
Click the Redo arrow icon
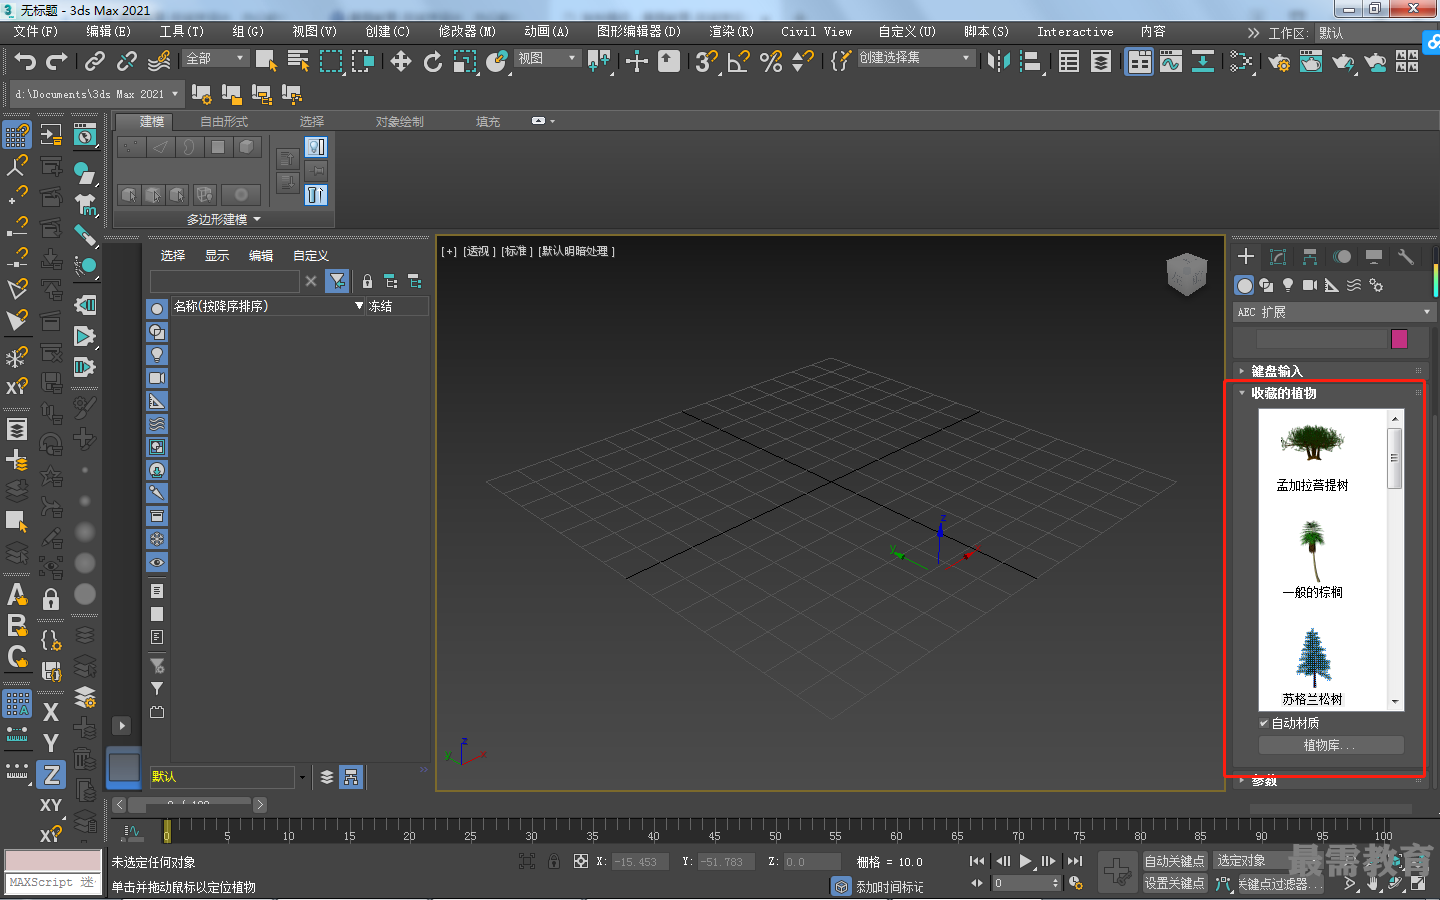(x=57, y=62)
